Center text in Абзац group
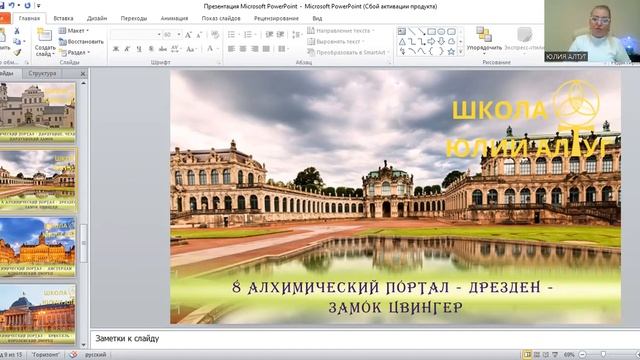The width and height of the screenshot is (640, 360). point(243,49)
